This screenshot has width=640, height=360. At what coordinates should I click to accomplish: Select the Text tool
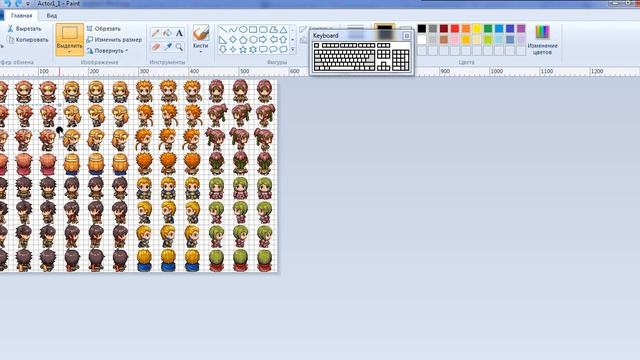tap(179, 33)
